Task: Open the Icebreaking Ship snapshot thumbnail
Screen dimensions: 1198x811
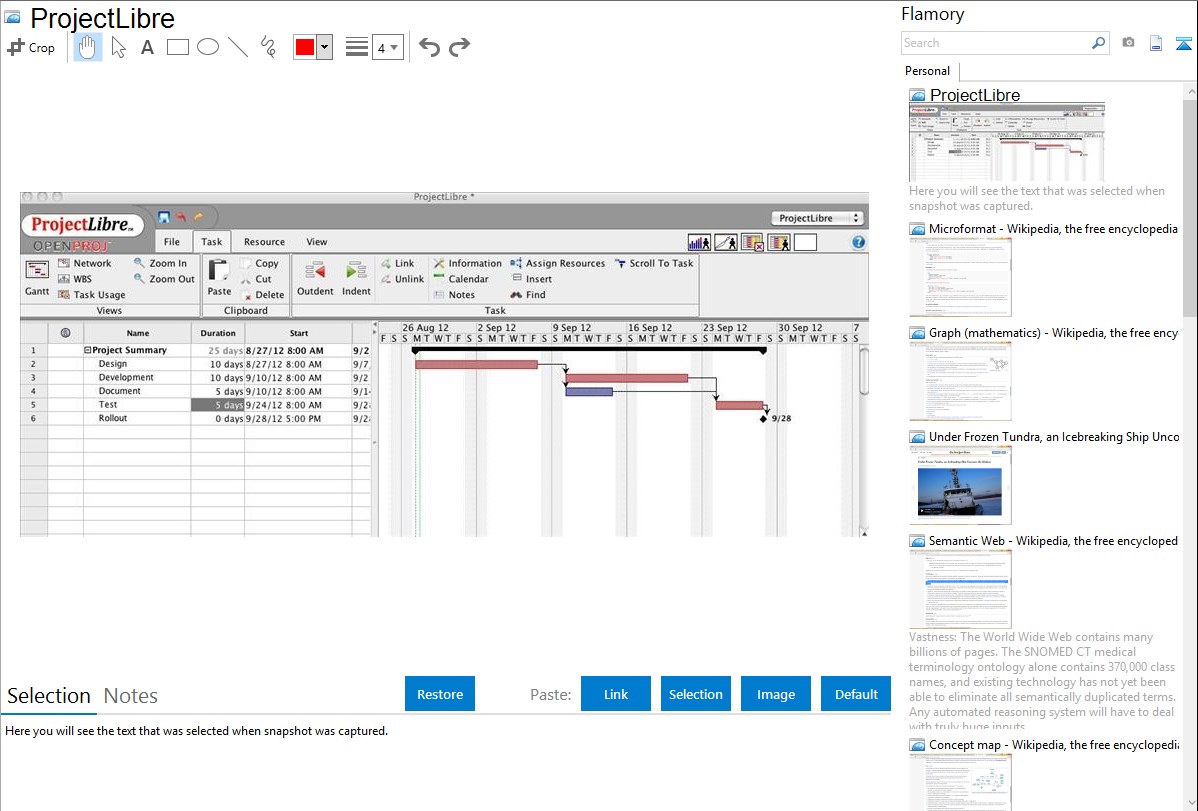Action: [960, 485]
